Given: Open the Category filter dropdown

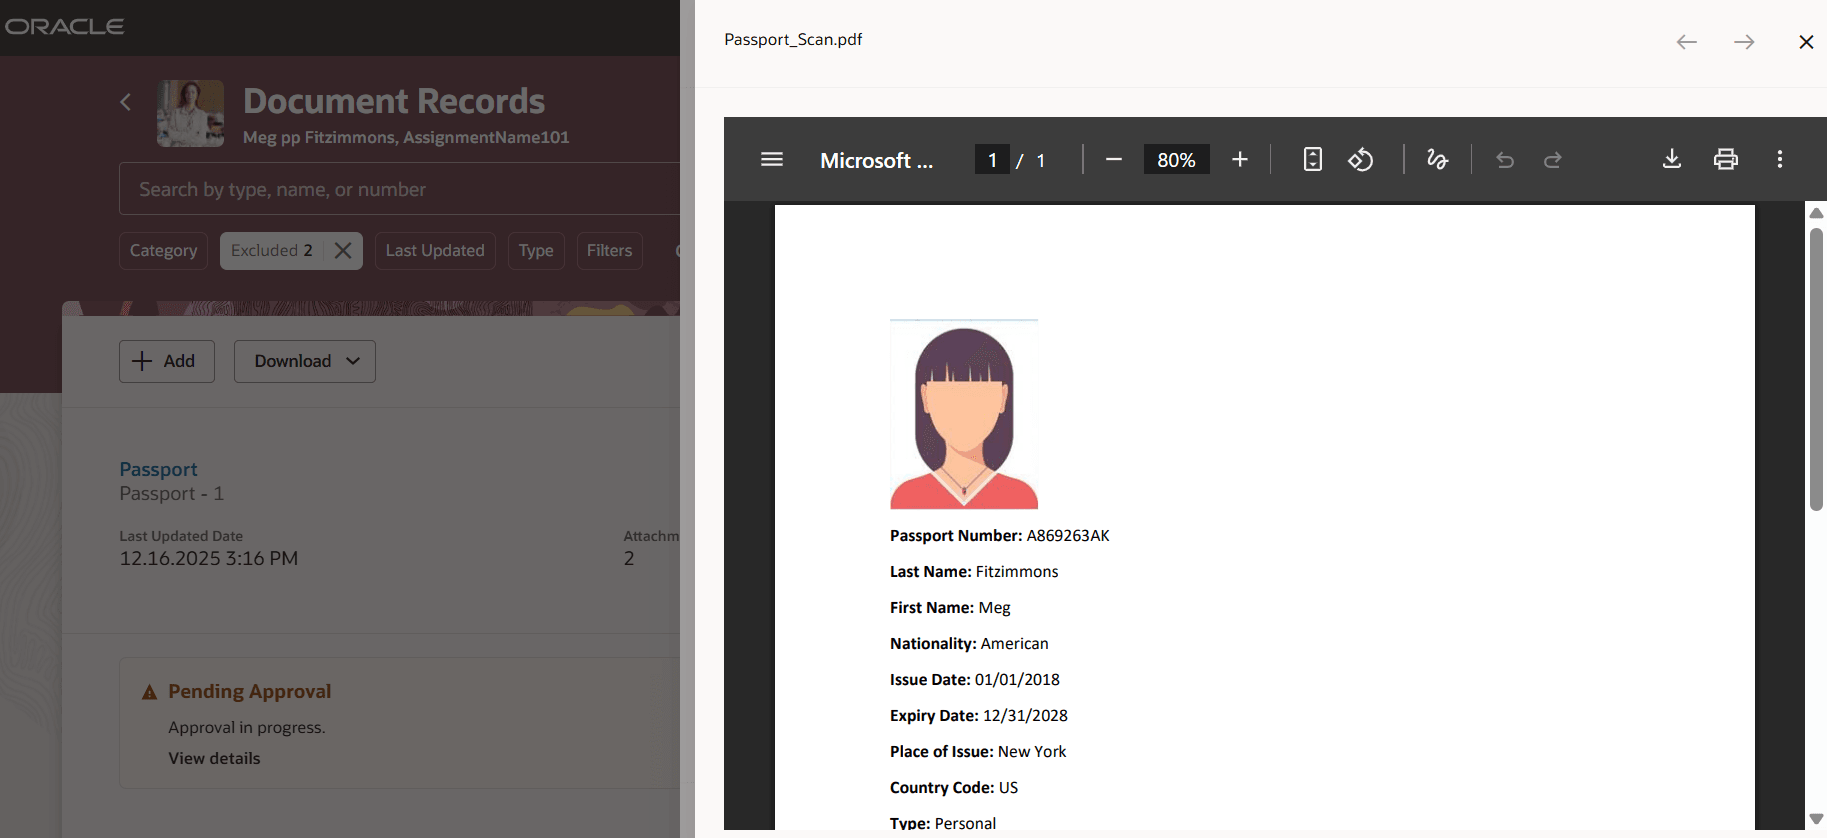Looking at the screenshot, I should point(163,251).
